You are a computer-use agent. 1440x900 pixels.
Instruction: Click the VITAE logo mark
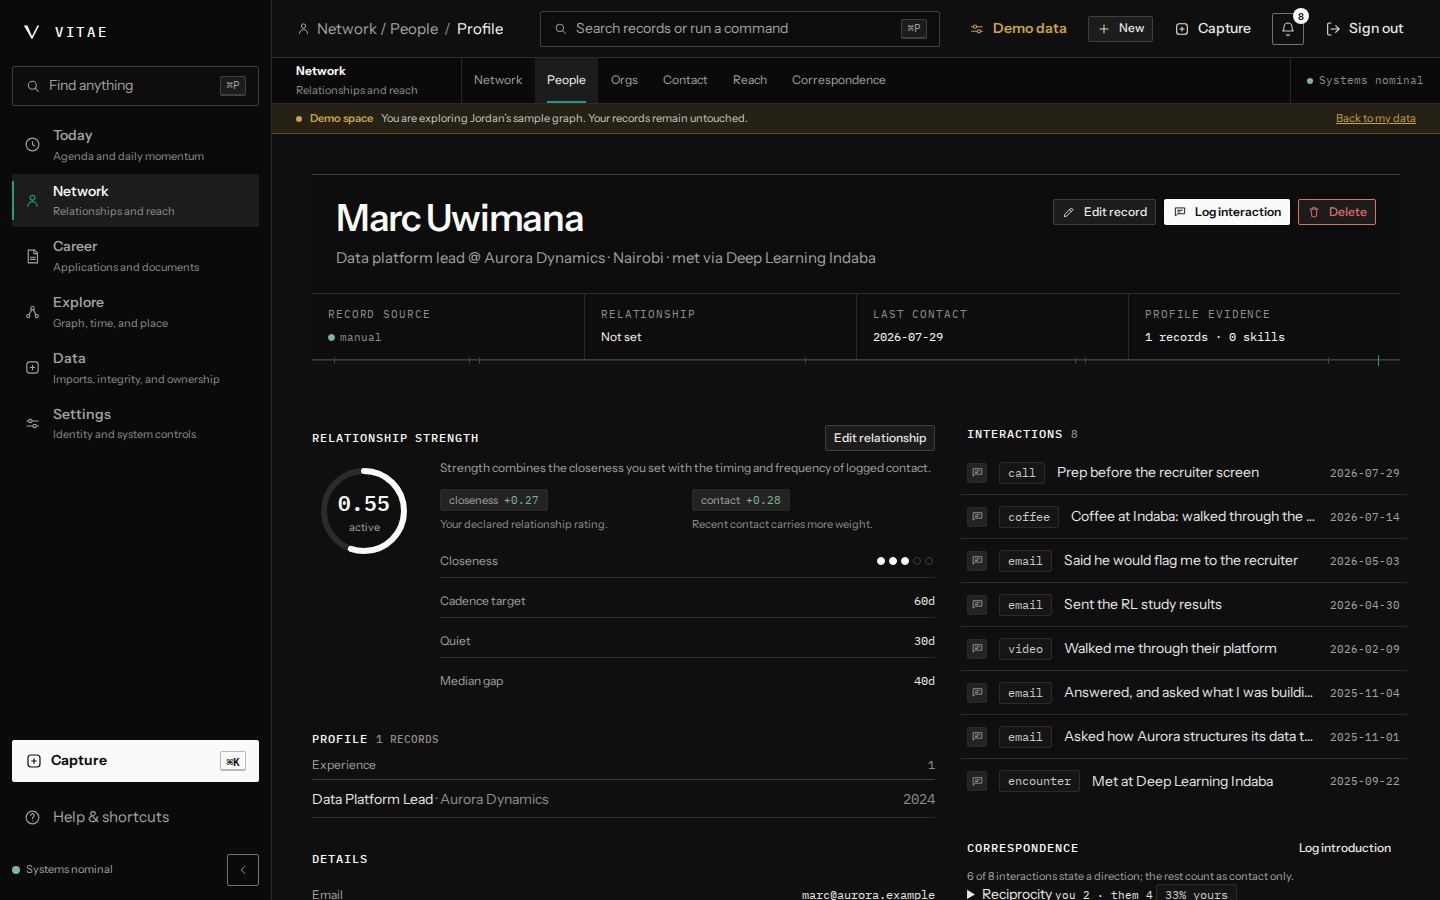click(32, 32)
